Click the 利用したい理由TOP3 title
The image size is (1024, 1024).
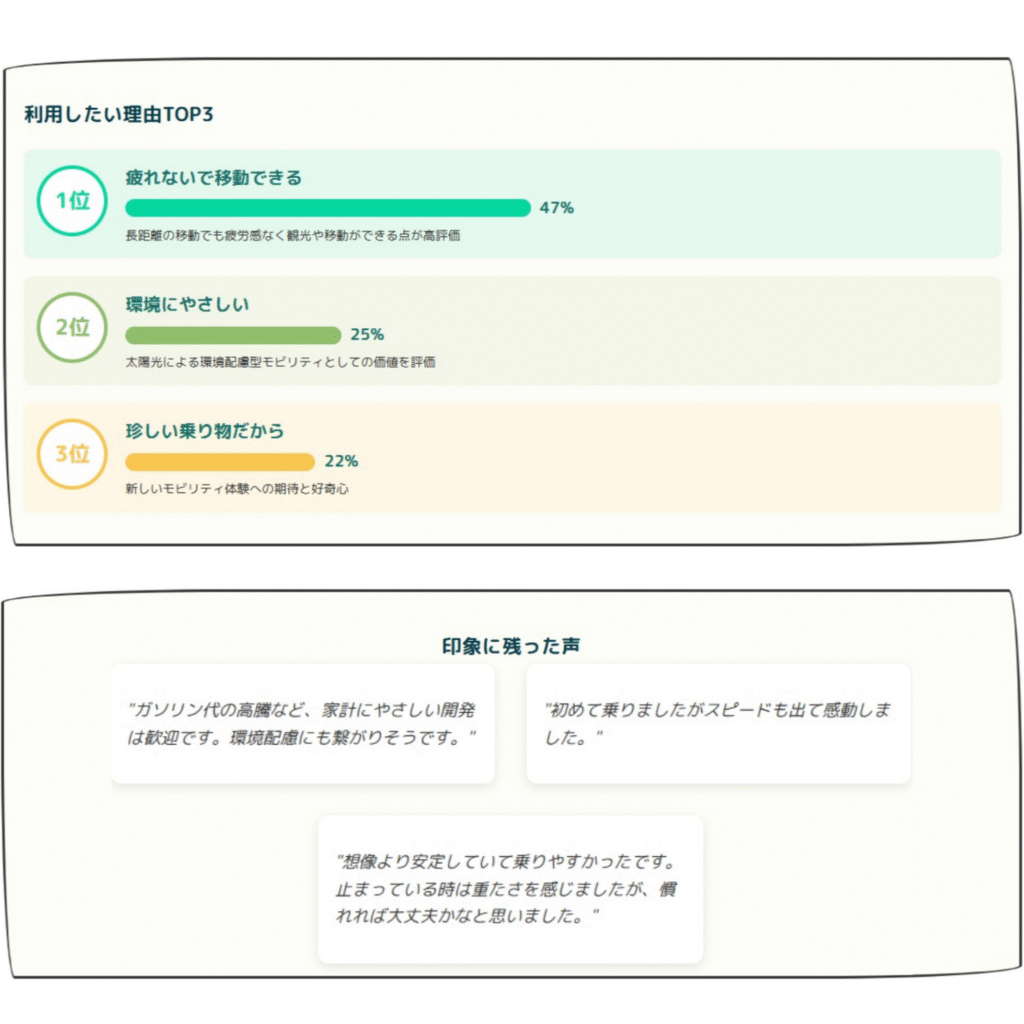coord(119,114)
